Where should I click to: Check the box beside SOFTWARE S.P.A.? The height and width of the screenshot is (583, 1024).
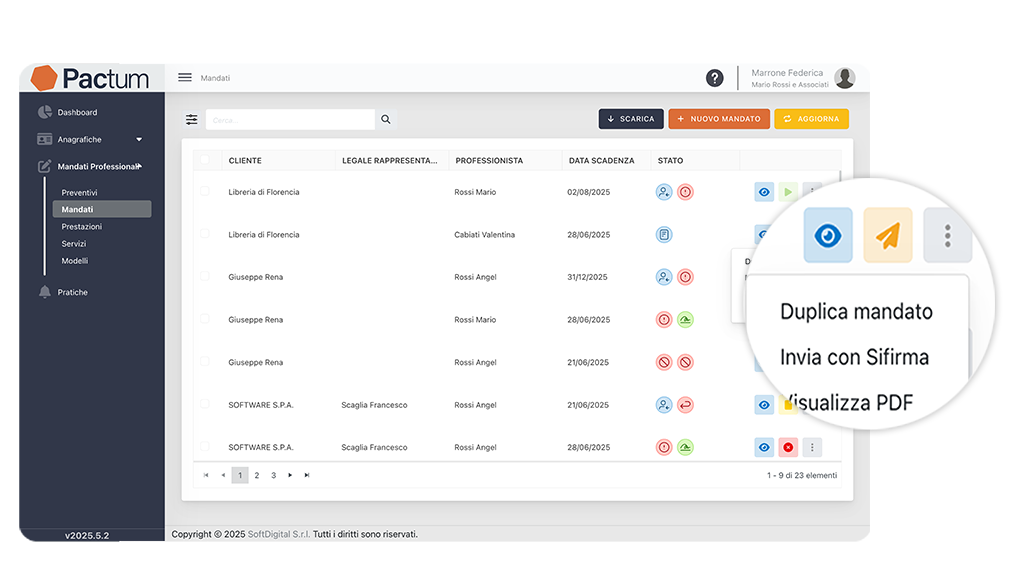(x=206, y=405)
